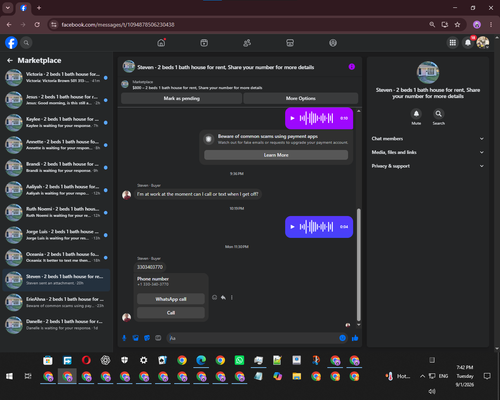The image size is (500, 400).
Task: Open WhatsApp from the taskbar
Action: 239,360
